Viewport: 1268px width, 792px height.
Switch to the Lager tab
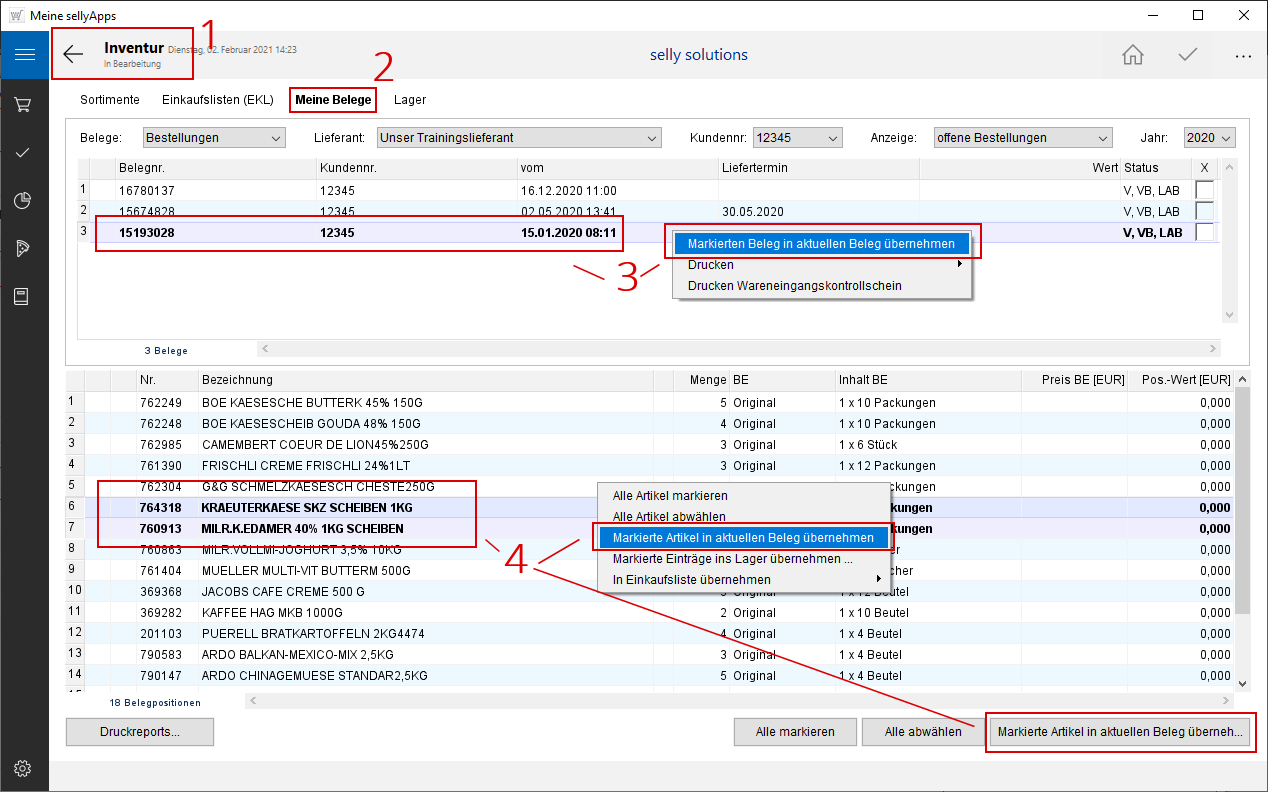coord(410,100)
